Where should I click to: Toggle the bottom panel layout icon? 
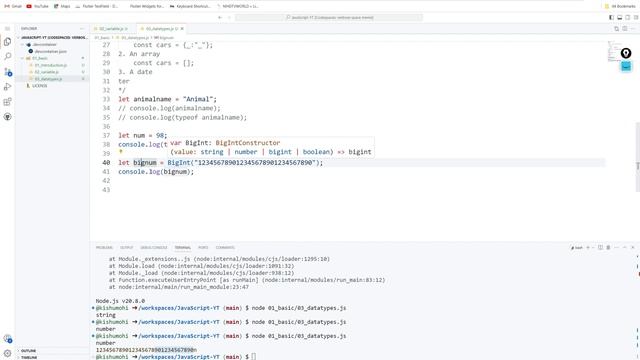[x=620, y=18]
